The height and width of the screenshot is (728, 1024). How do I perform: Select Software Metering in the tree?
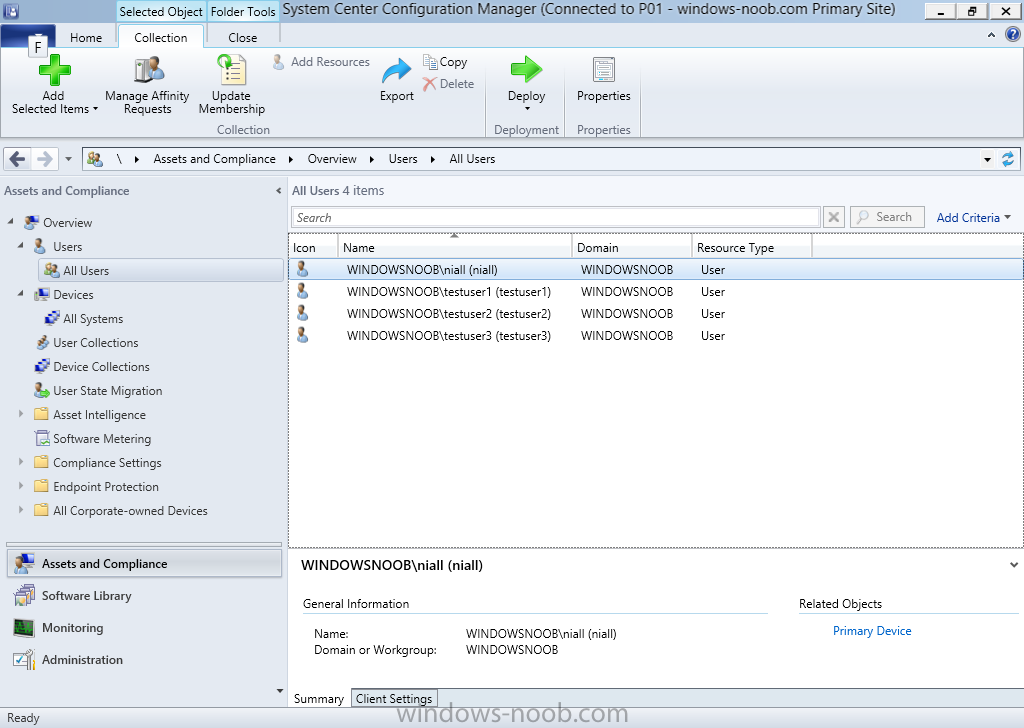[x=102, y=439]
